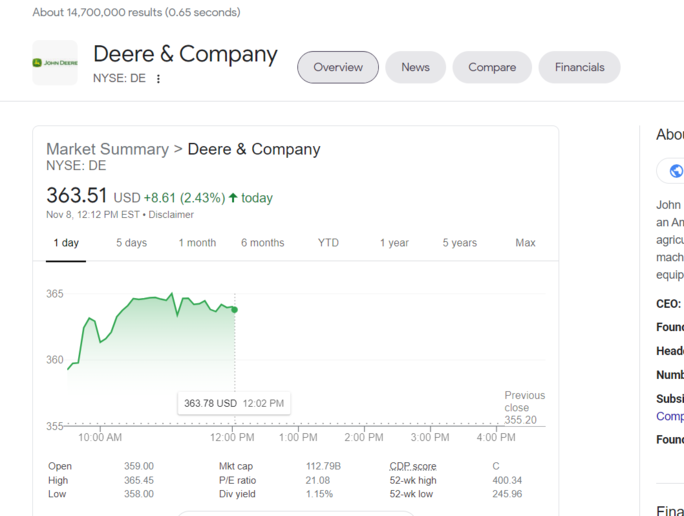Show the 5 days chart range

click(x=131, y=243)
